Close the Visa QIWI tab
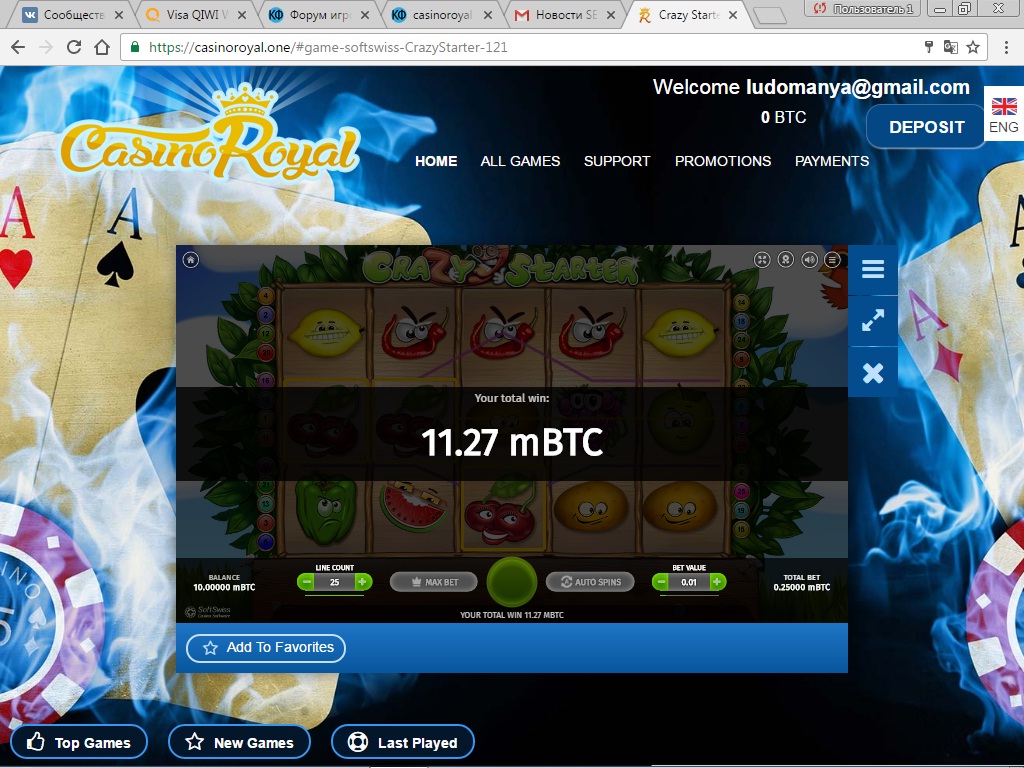This screenshot has height=768, width=1024. [242, 14]
